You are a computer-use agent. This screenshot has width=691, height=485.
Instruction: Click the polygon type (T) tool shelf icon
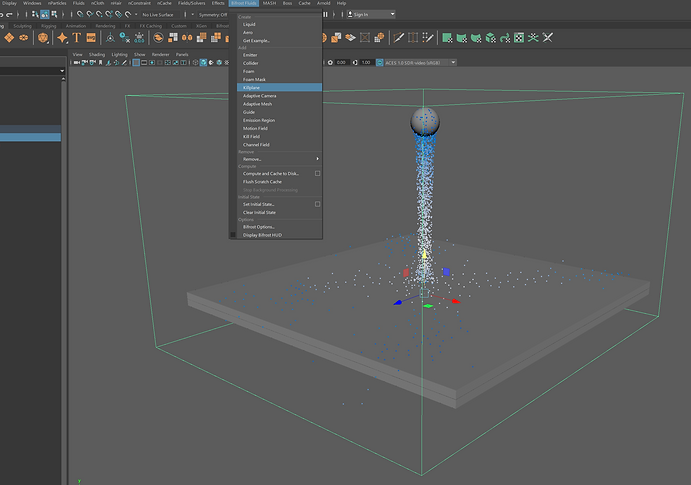click(77, 38)
